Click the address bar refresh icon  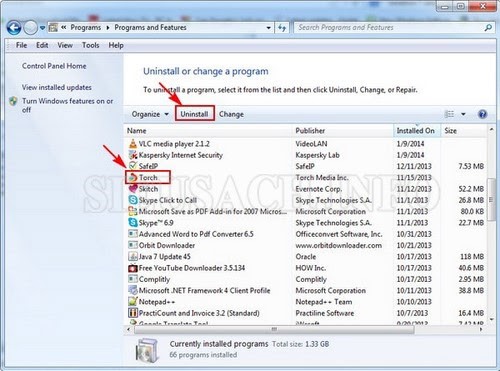pos(282,28)
